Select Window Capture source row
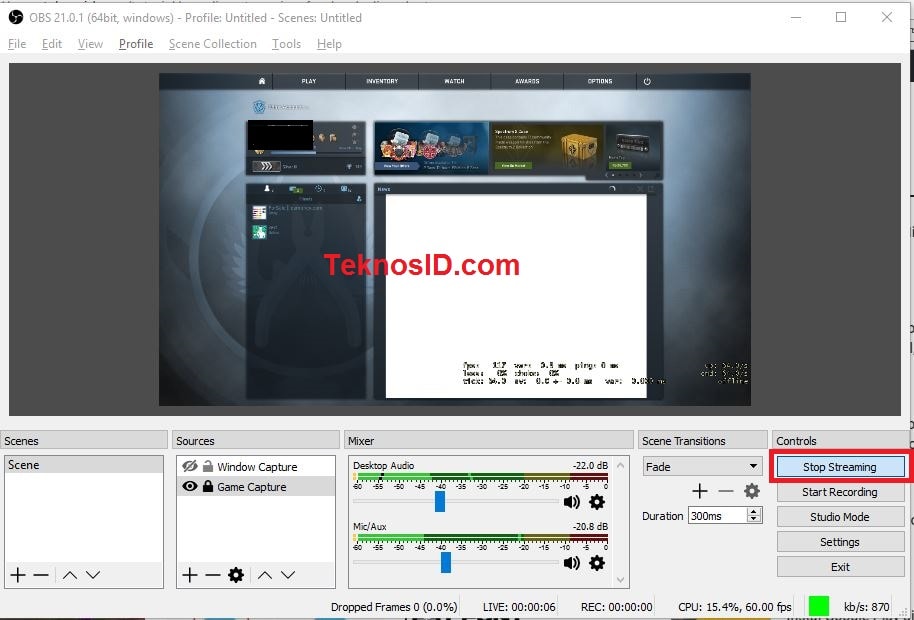Image resolution: width=914 pixels, height=620 pixels. (x=256, y=466)
